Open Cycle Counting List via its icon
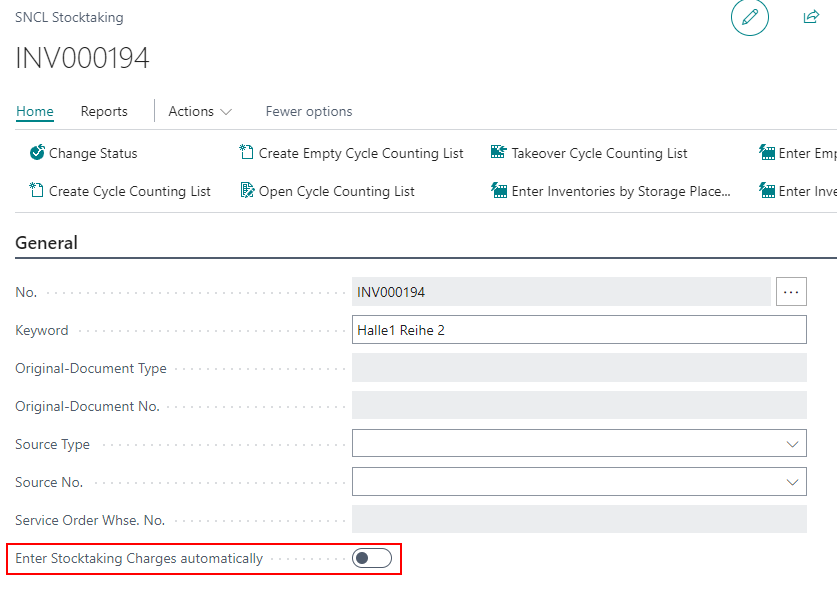The height and width of the screenshot is (604, 837). tap(247, 190)
